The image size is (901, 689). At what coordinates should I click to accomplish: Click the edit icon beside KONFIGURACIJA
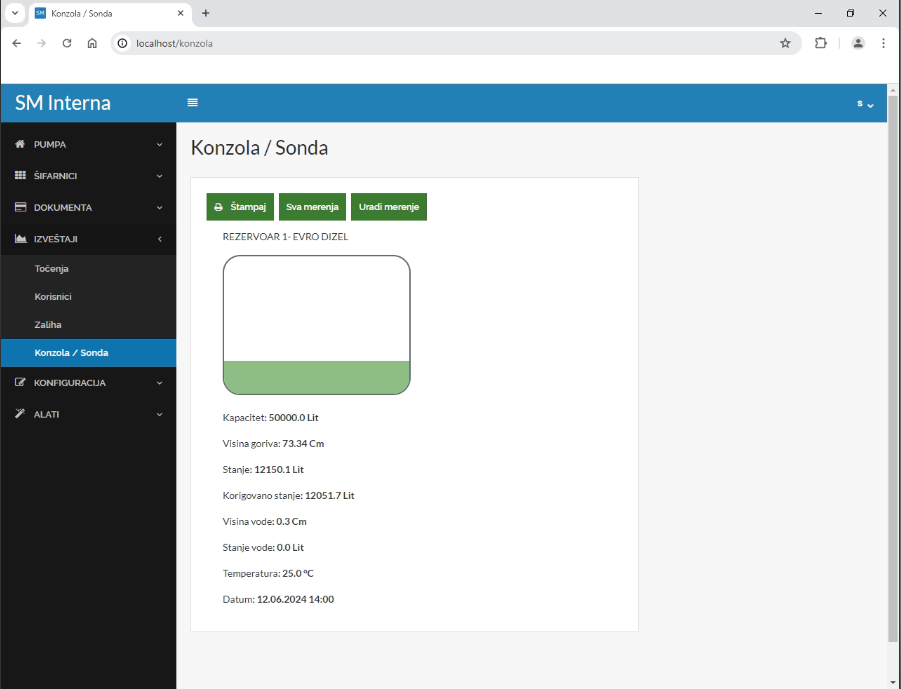pyautogui.click(x=20, y=382)
